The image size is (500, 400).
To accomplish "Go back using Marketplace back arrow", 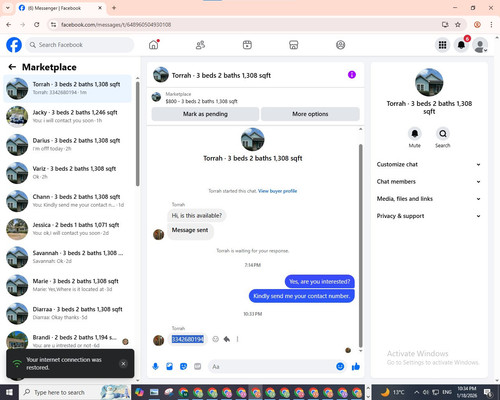I will pos(12,67).
